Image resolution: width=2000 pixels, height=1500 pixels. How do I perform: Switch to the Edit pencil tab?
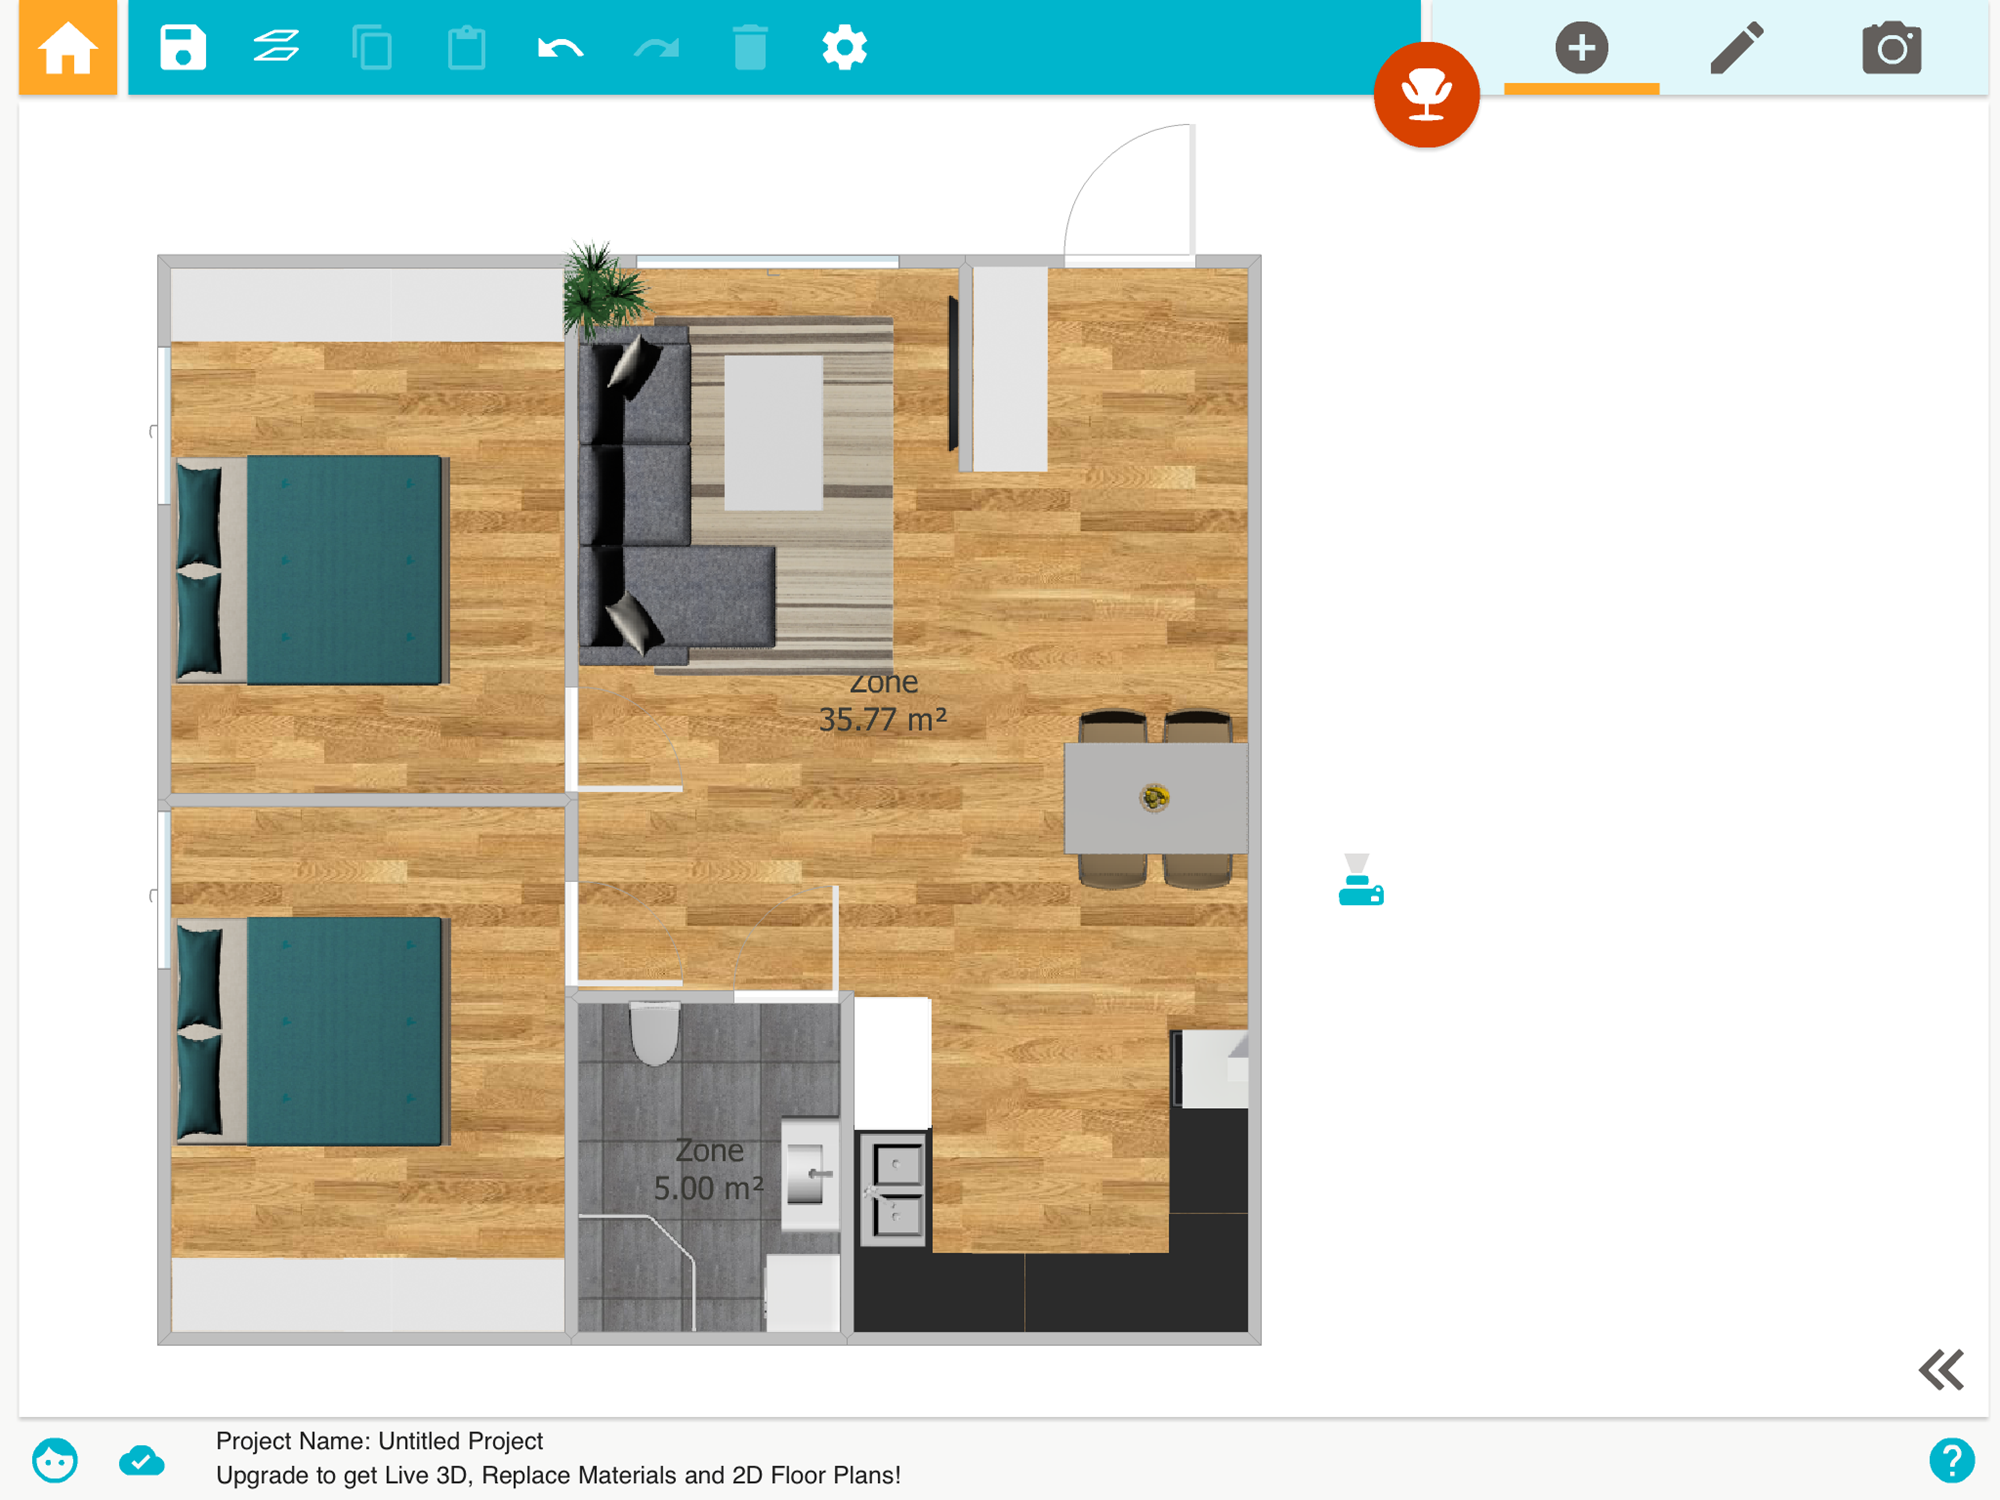(x=1737, y=47)
